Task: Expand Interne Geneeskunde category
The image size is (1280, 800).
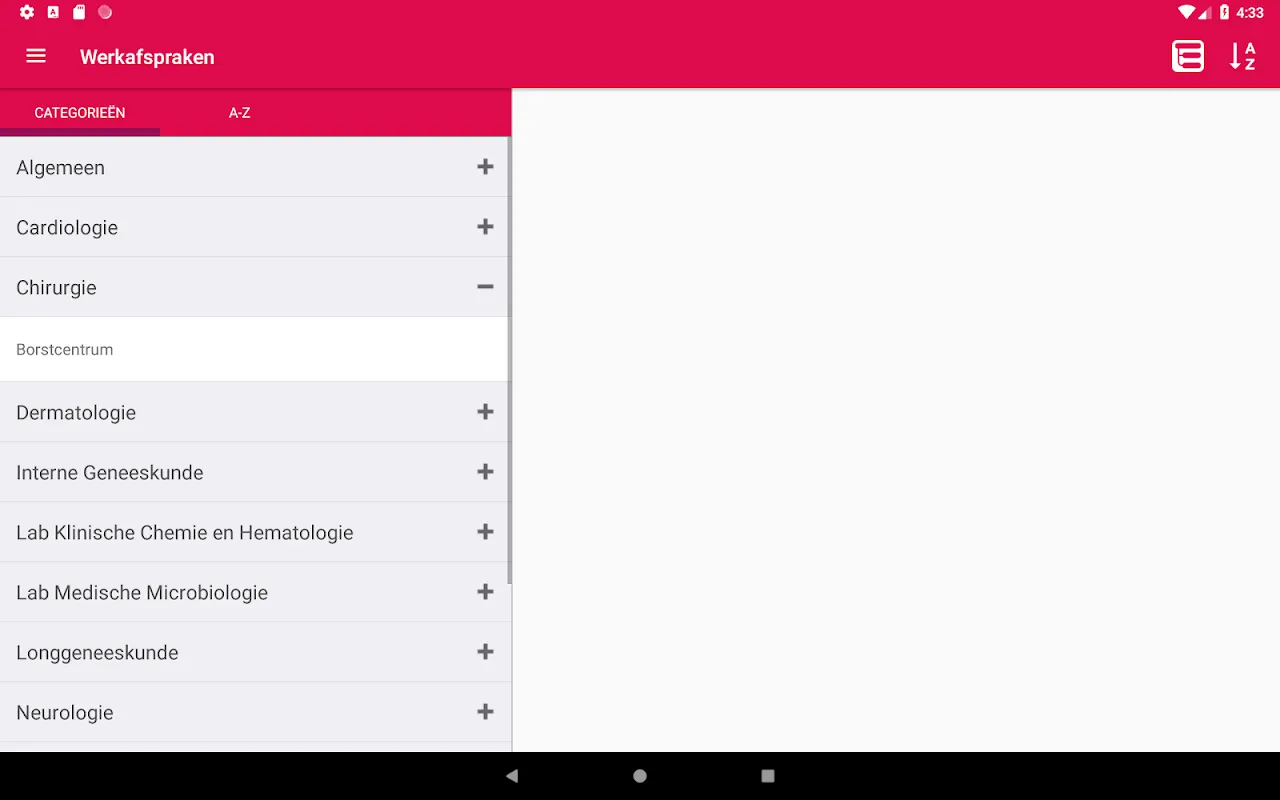Action: pos(485,472)
